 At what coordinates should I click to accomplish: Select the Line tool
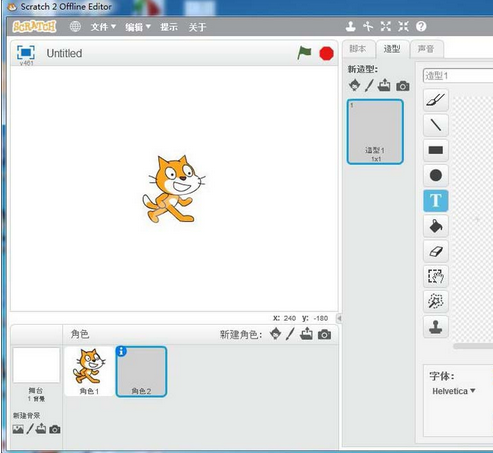[x=436, y=125]
